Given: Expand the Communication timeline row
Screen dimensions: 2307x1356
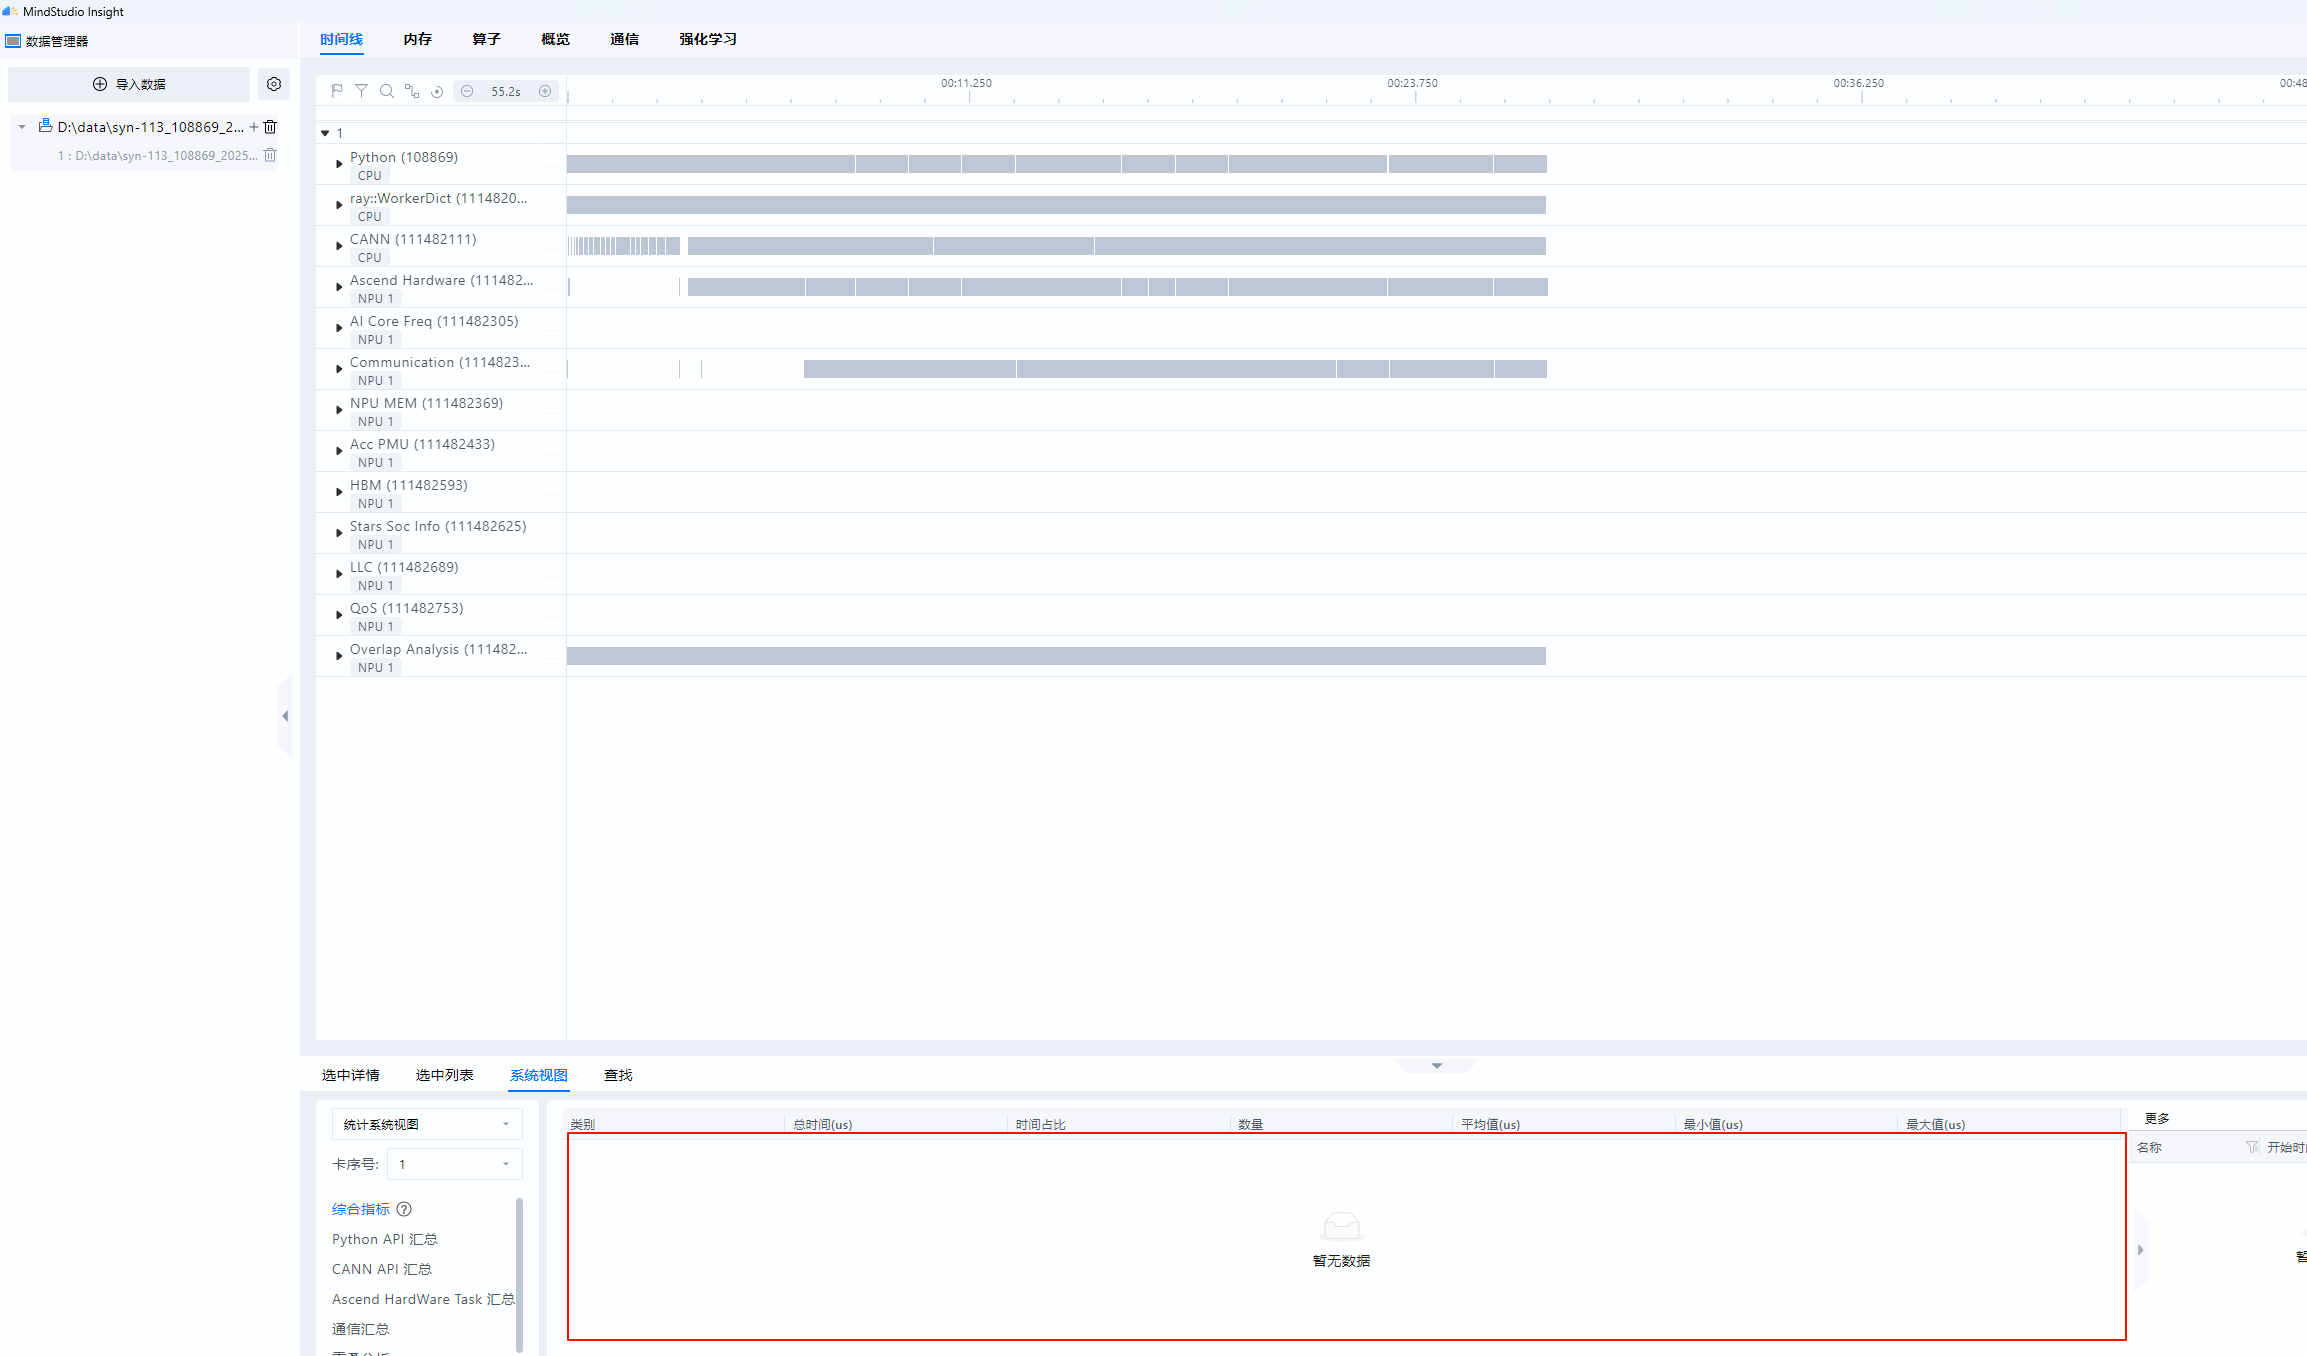Looking at the screenshot, I should click(x=339, y=369).
